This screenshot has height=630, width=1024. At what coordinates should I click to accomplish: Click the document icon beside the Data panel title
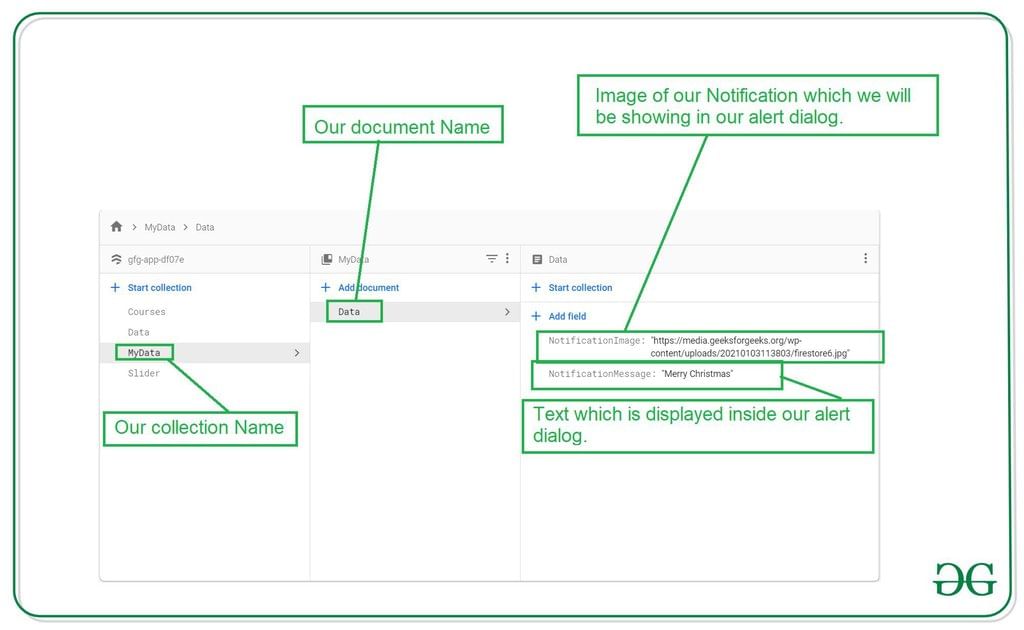tap(536, 260)
